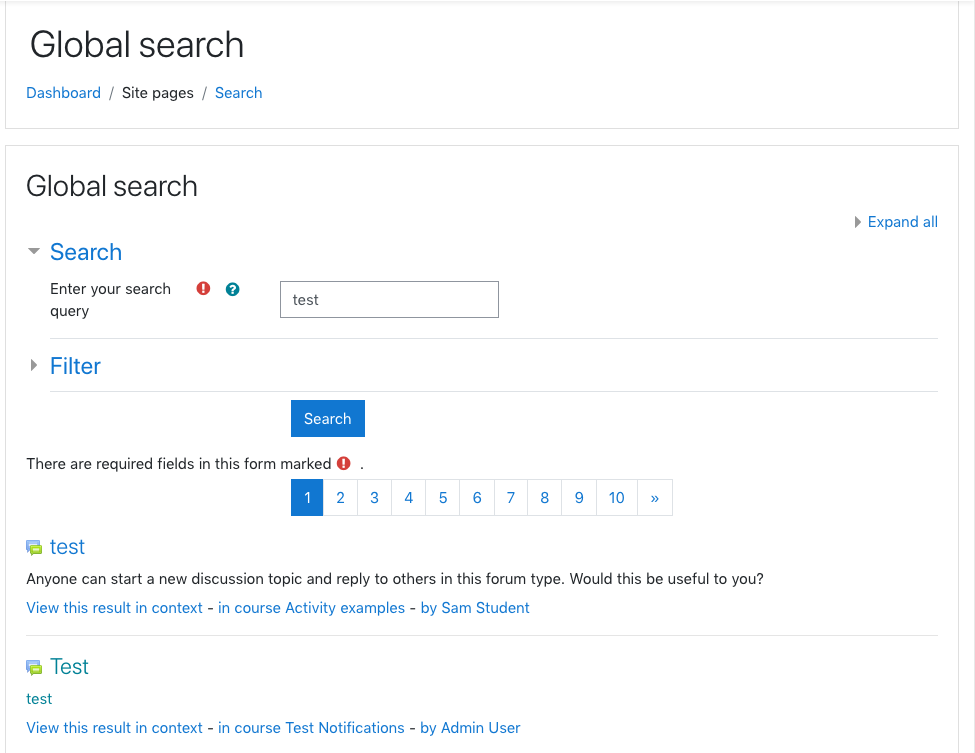Expand the Filter section
Screen dimensions: 975x753
pyautogui.click(x=34, y=366)
